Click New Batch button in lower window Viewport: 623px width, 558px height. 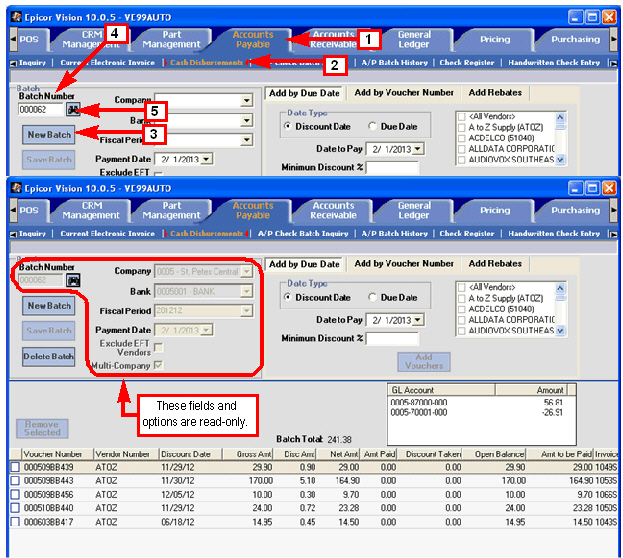tap(49, 306)
